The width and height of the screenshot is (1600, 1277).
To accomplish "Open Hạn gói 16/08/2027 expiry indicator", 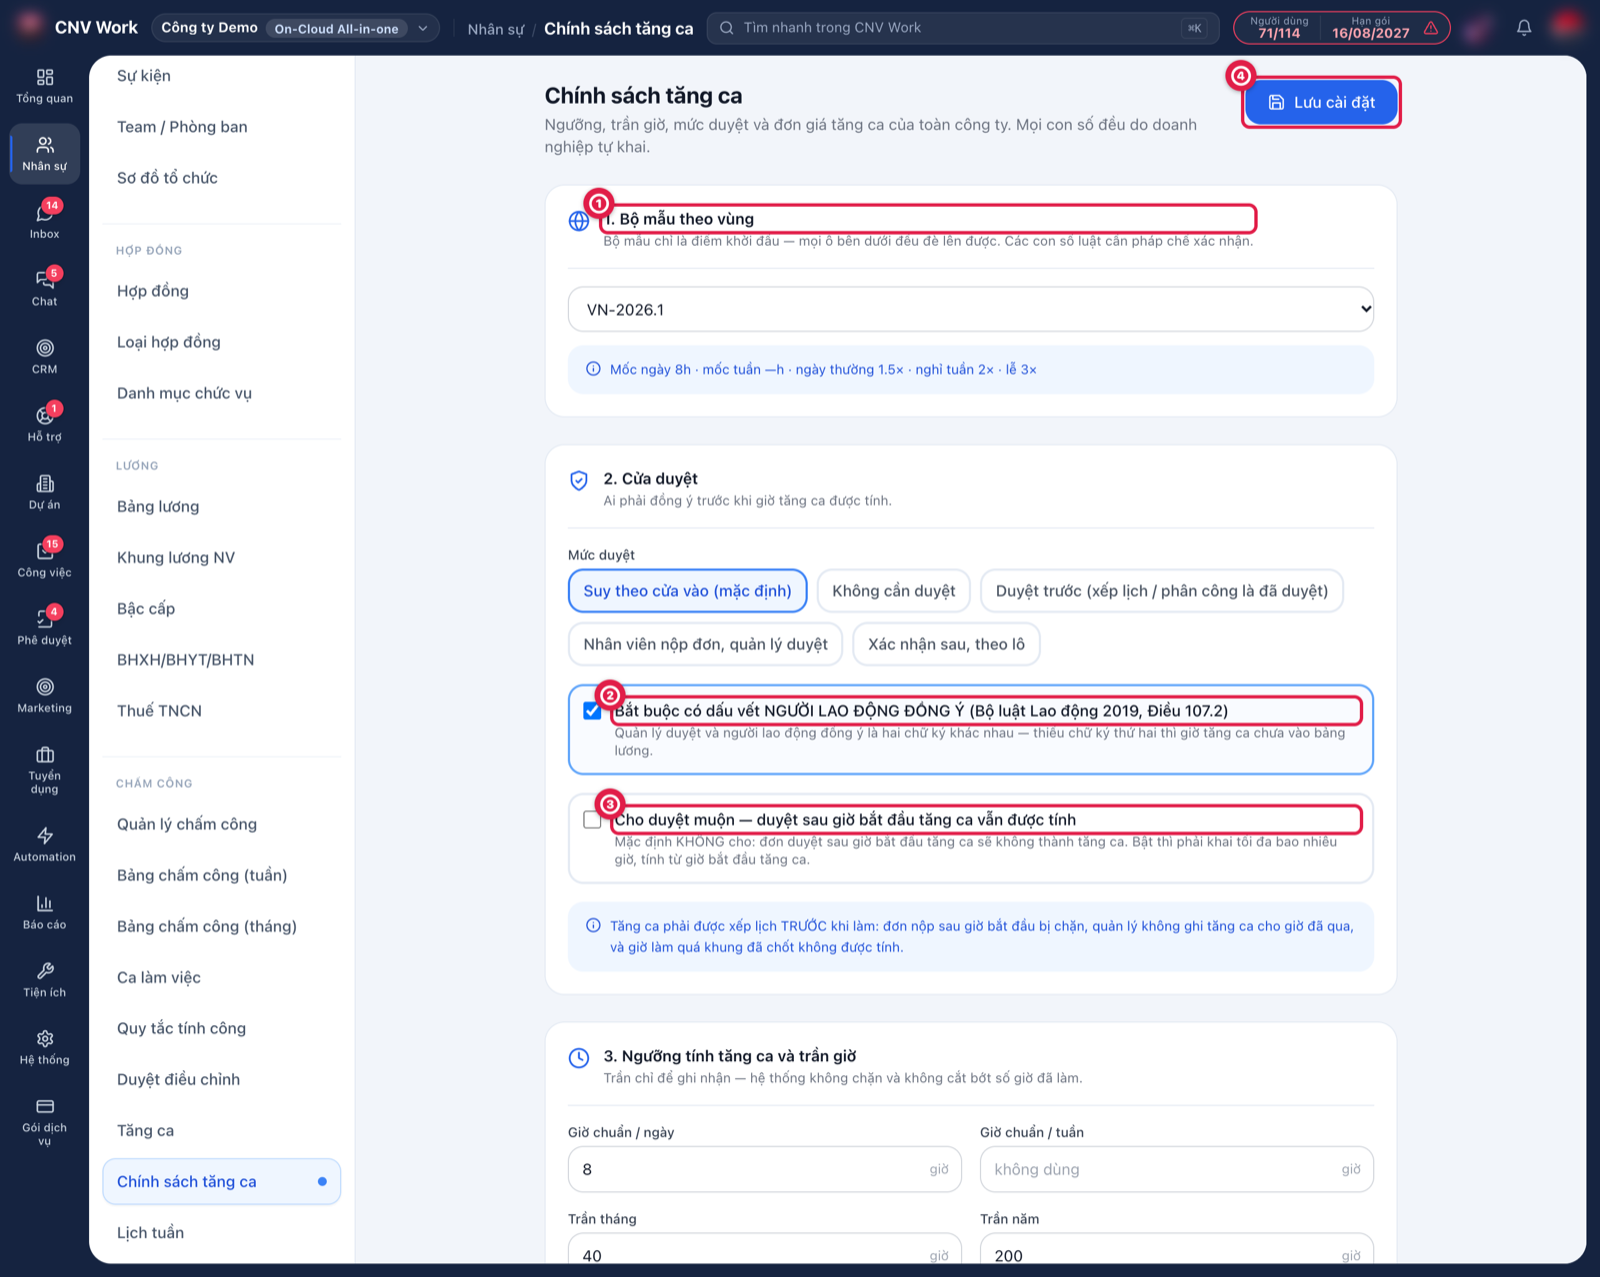I will point(1371,28).
